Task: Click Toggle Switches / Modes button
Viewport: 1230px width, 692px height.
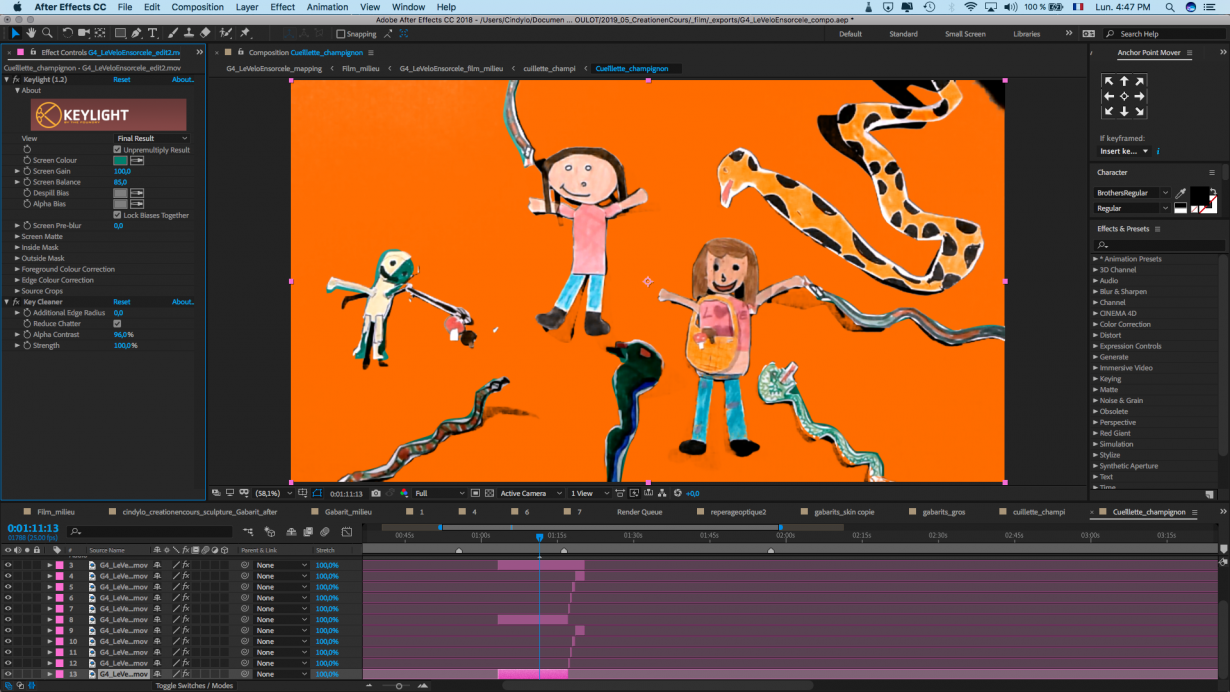Action: [x=194, y=685]
